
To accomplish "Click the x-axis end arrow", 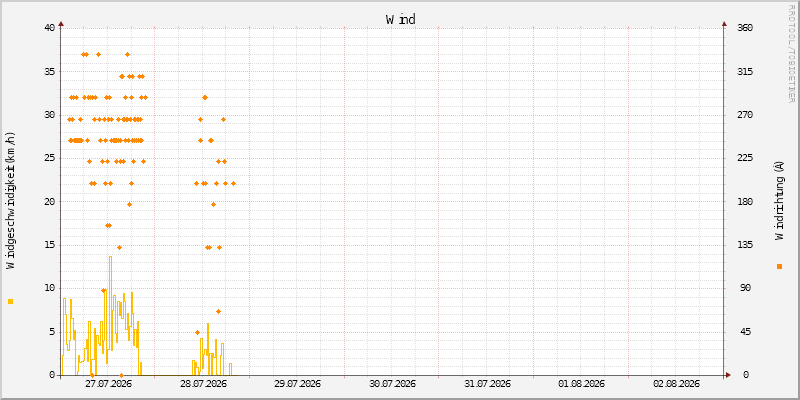I will pyautogui.click(x=729, y=375).
